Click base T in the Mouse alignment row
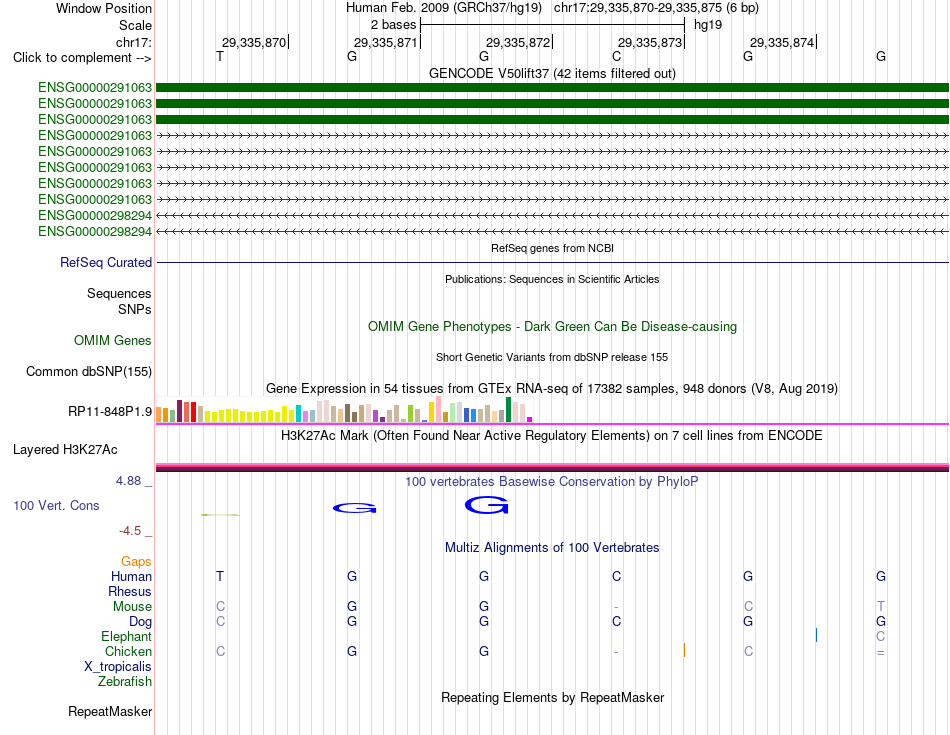 880,606
